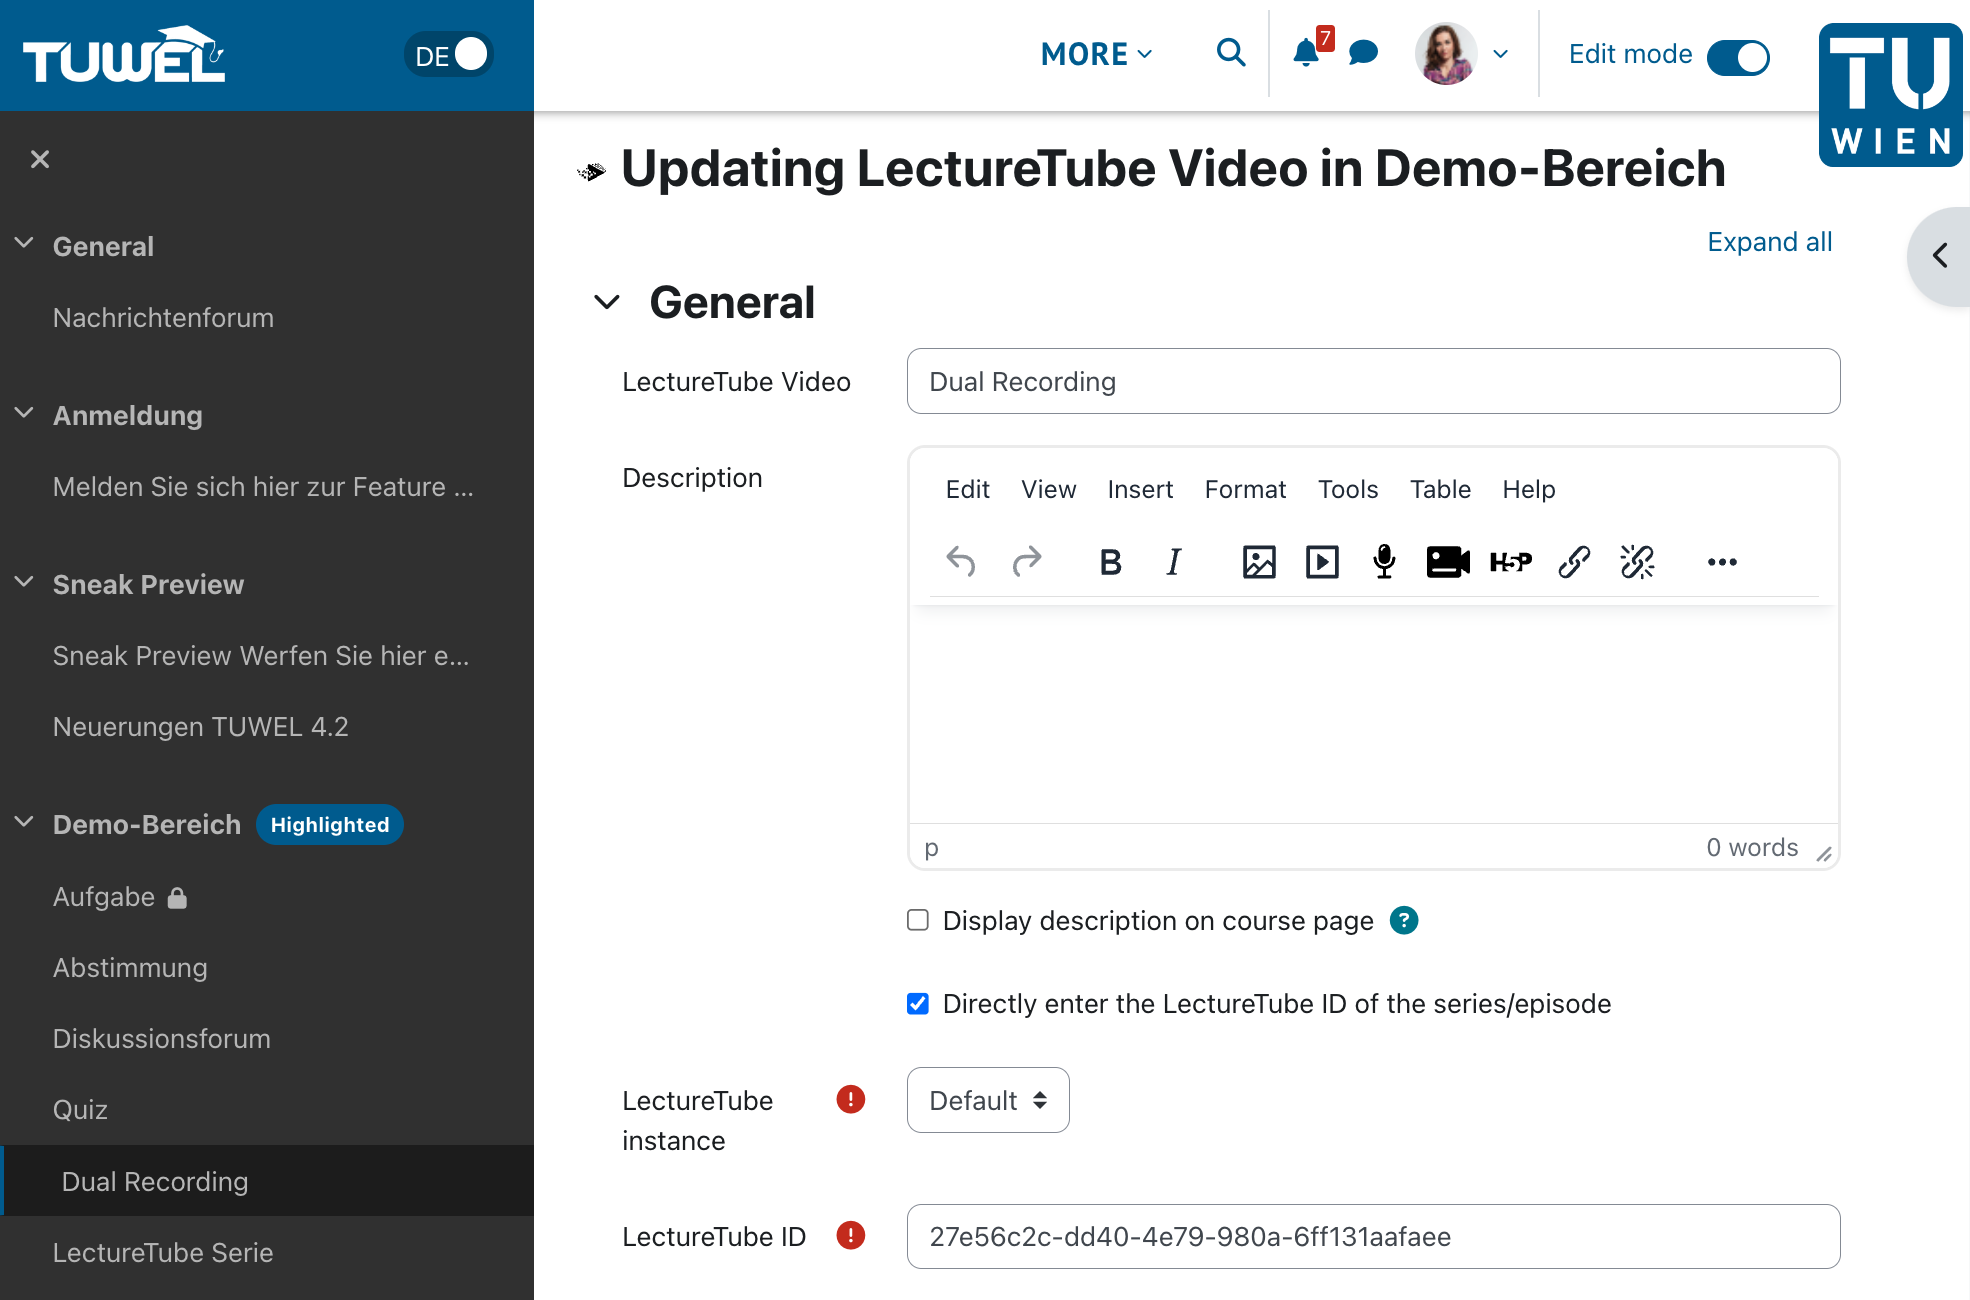Close the course index sidebar
This screenshot has width=1970, height=1300.
[x=40, y=159]
